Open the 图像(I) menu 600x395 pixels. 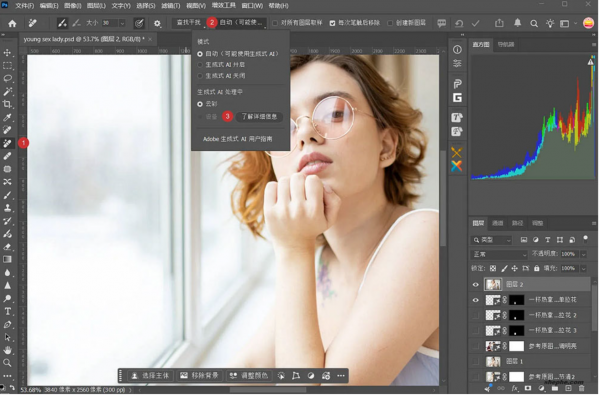(72, 6)
